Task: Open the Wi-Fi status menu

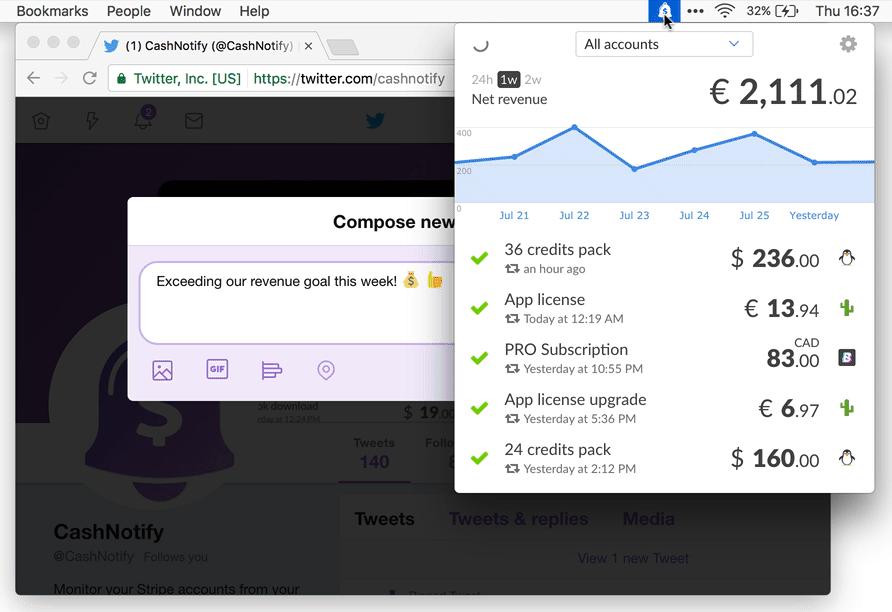Action: [724, 11]
